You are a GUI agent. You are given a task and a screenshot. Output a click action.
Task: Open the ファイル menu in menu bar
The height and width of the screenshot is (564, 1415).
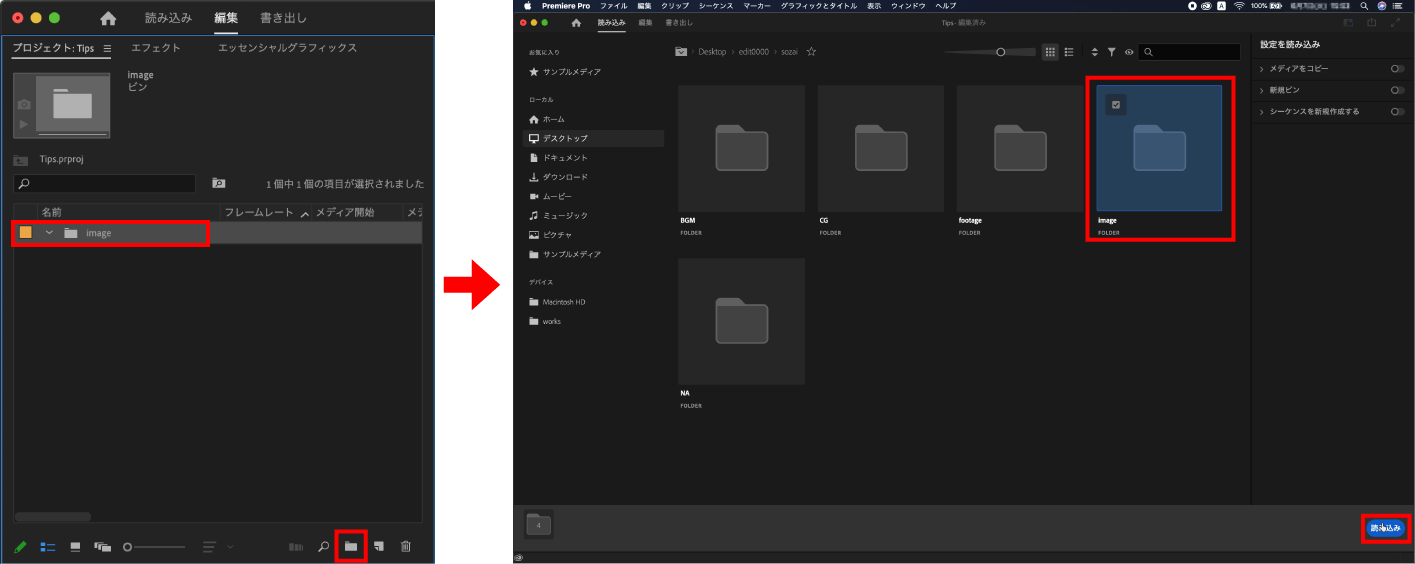click(x=613, y=6)
